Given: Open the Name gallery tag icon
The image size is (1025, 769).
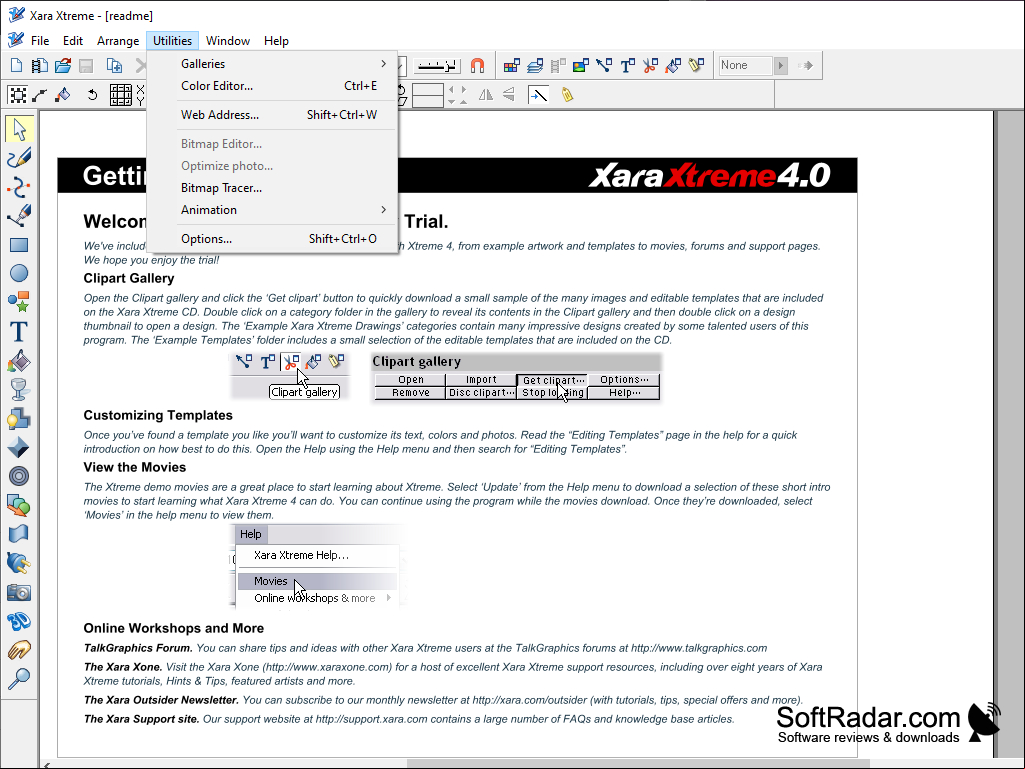Looking at the screenshot, I should (696, 65).
